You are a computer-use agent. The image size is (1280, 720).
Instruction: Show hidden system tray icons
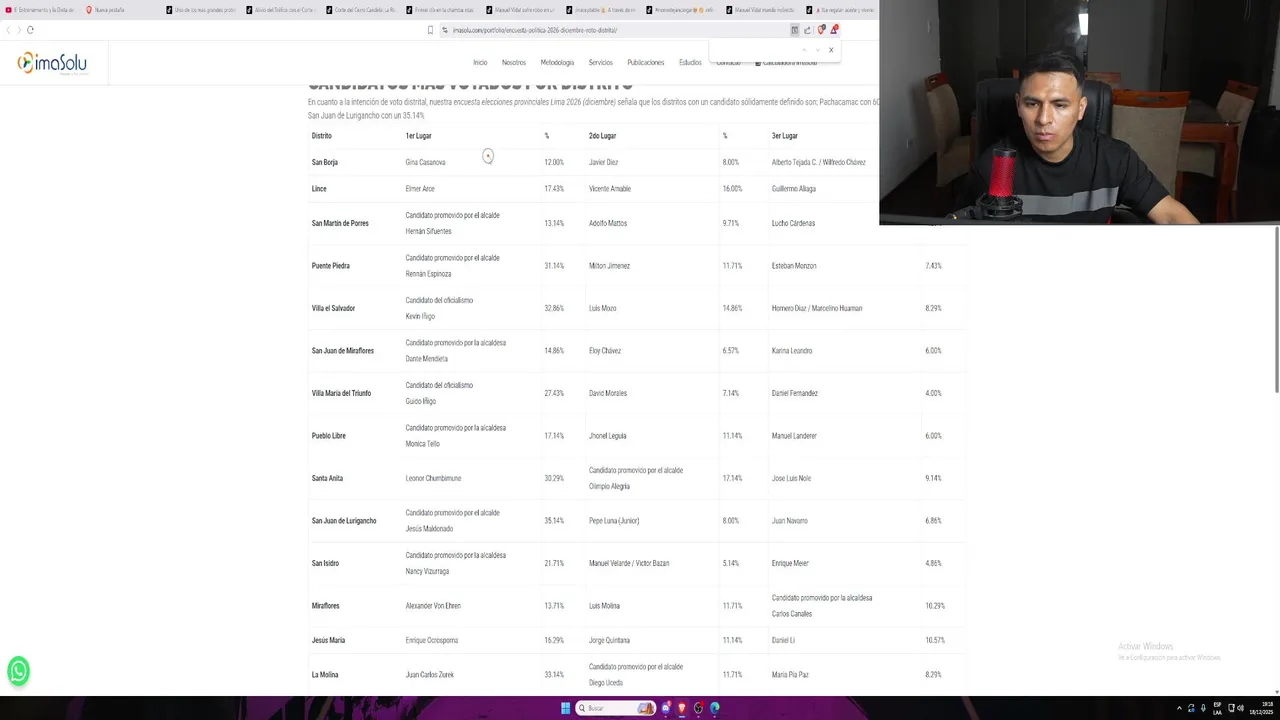pos(1179,708)
